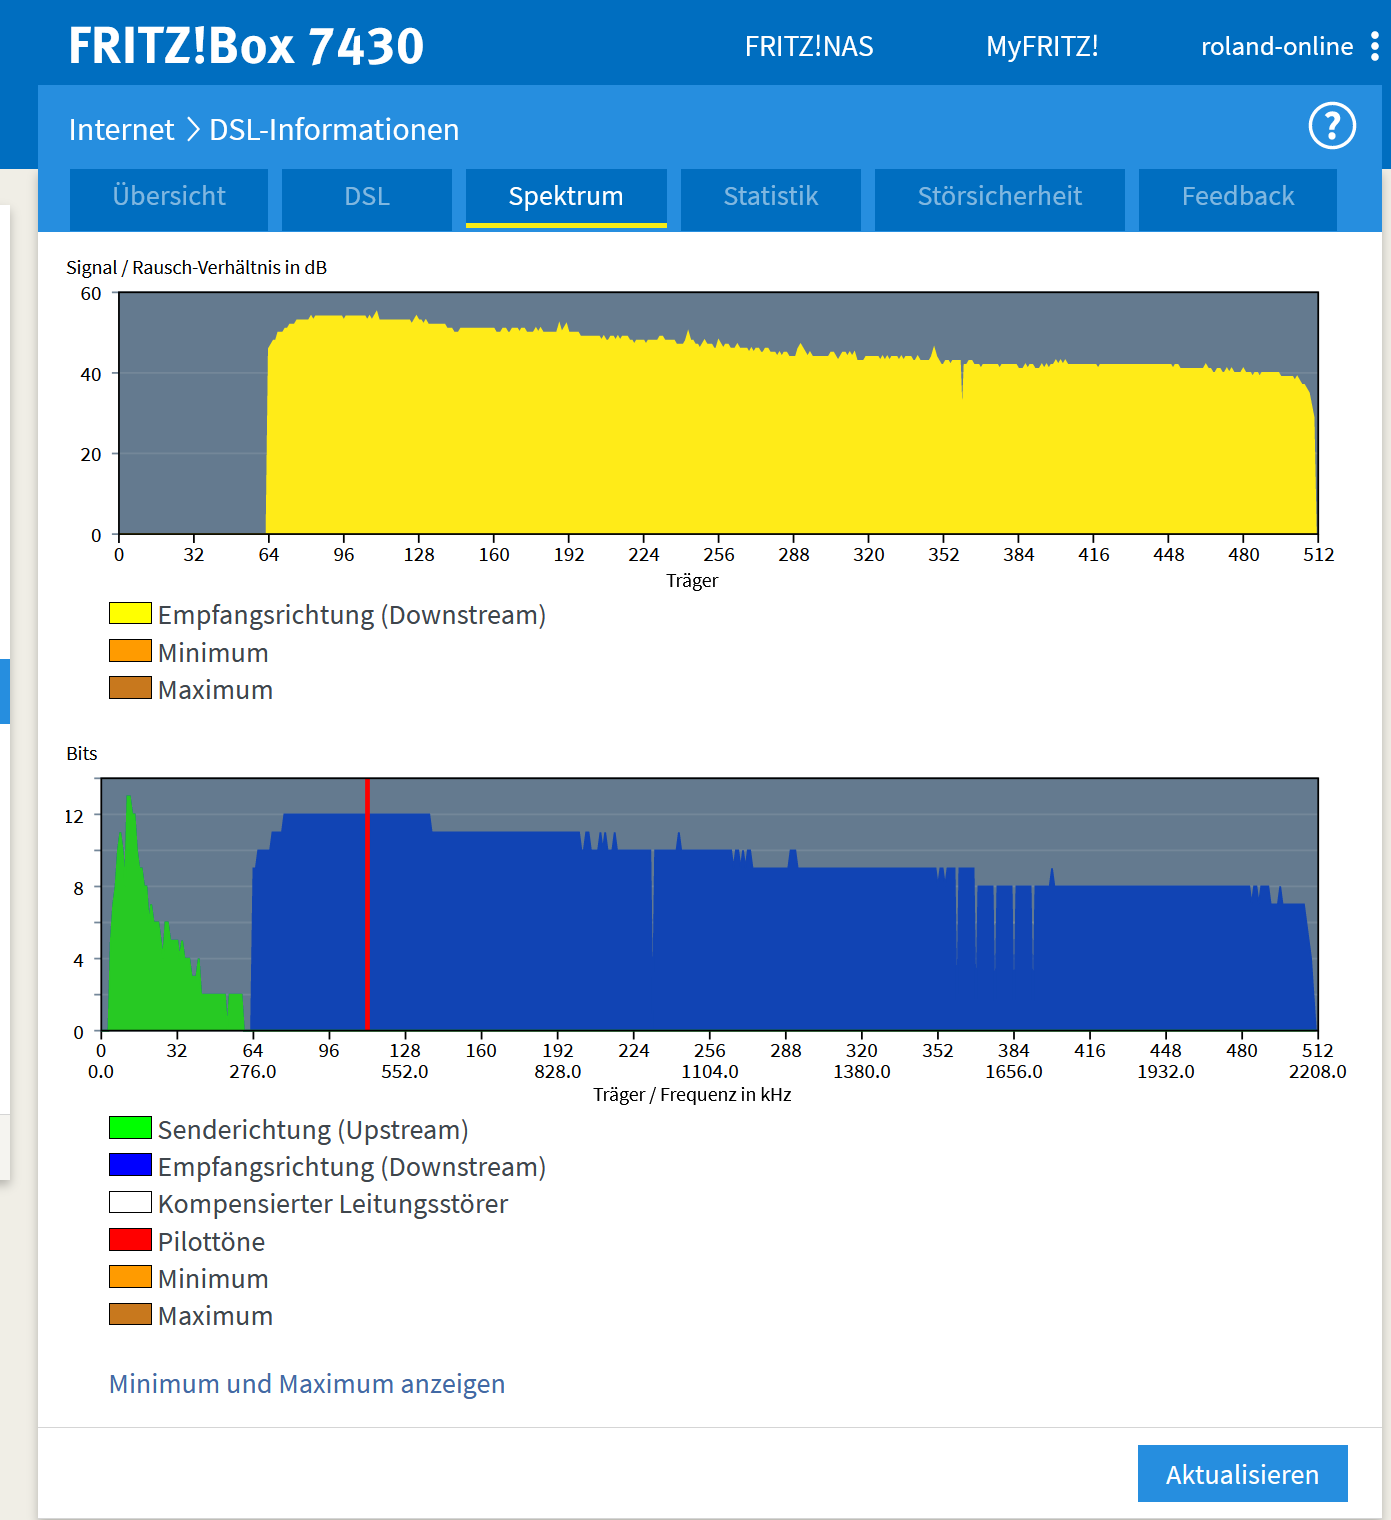Screen dimensions: 1391x1520
Task: Go to the Statistik tab
Action: (771, 197)
